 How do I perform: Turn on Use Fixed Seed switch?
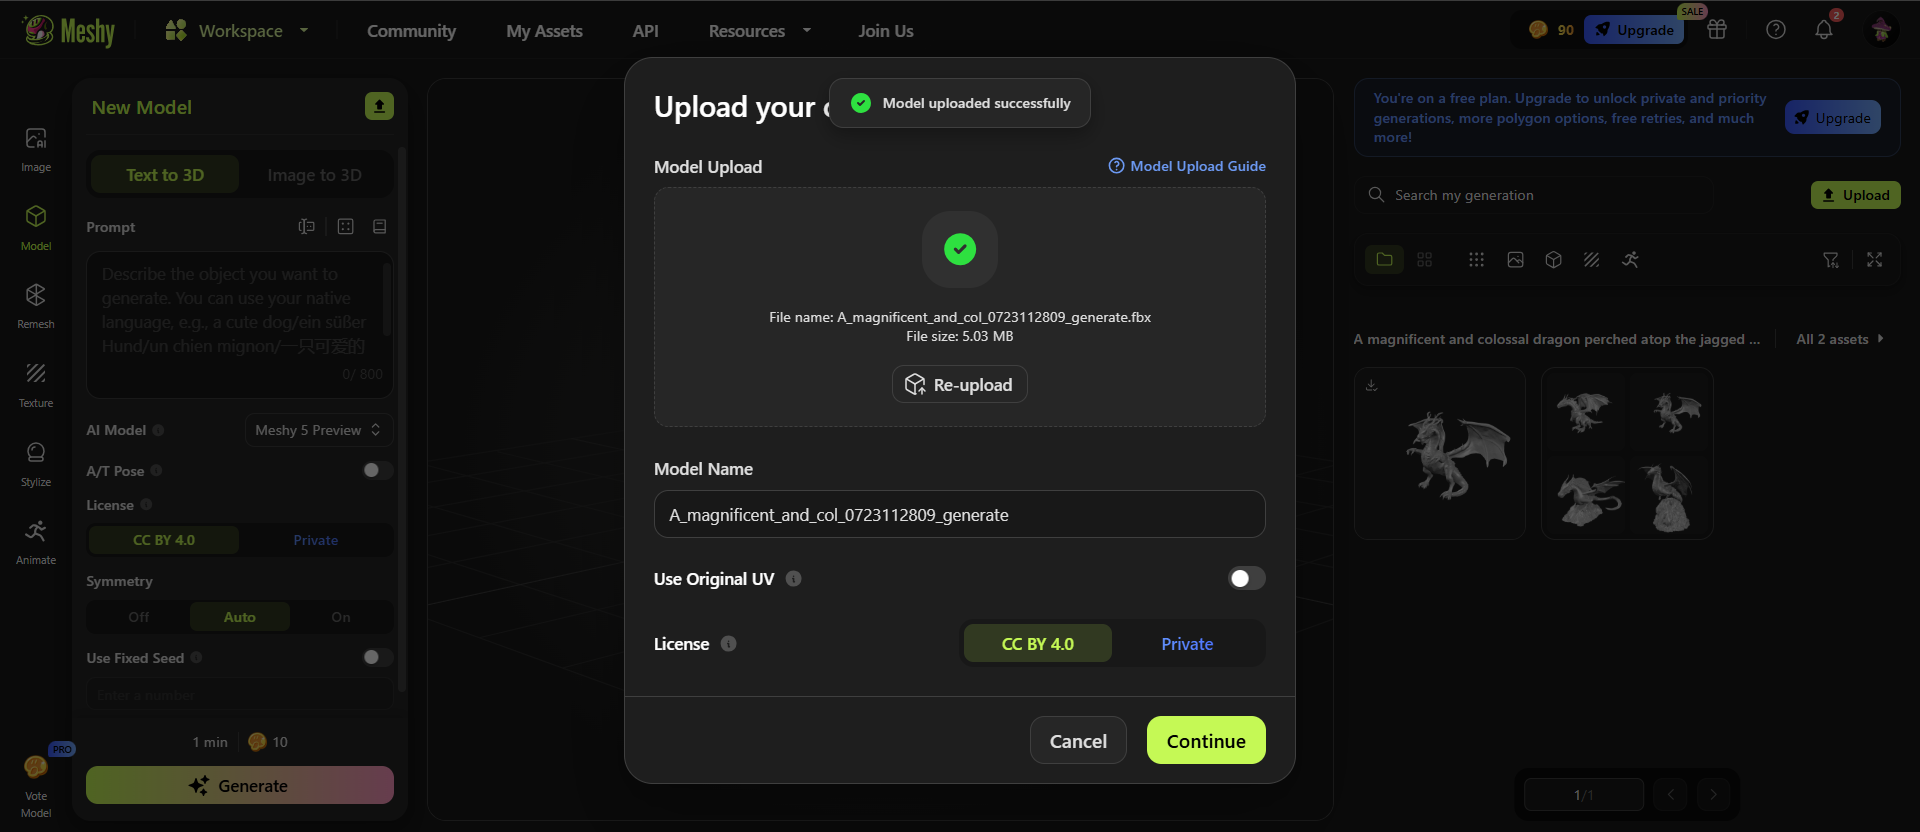[x=377, y=657]
